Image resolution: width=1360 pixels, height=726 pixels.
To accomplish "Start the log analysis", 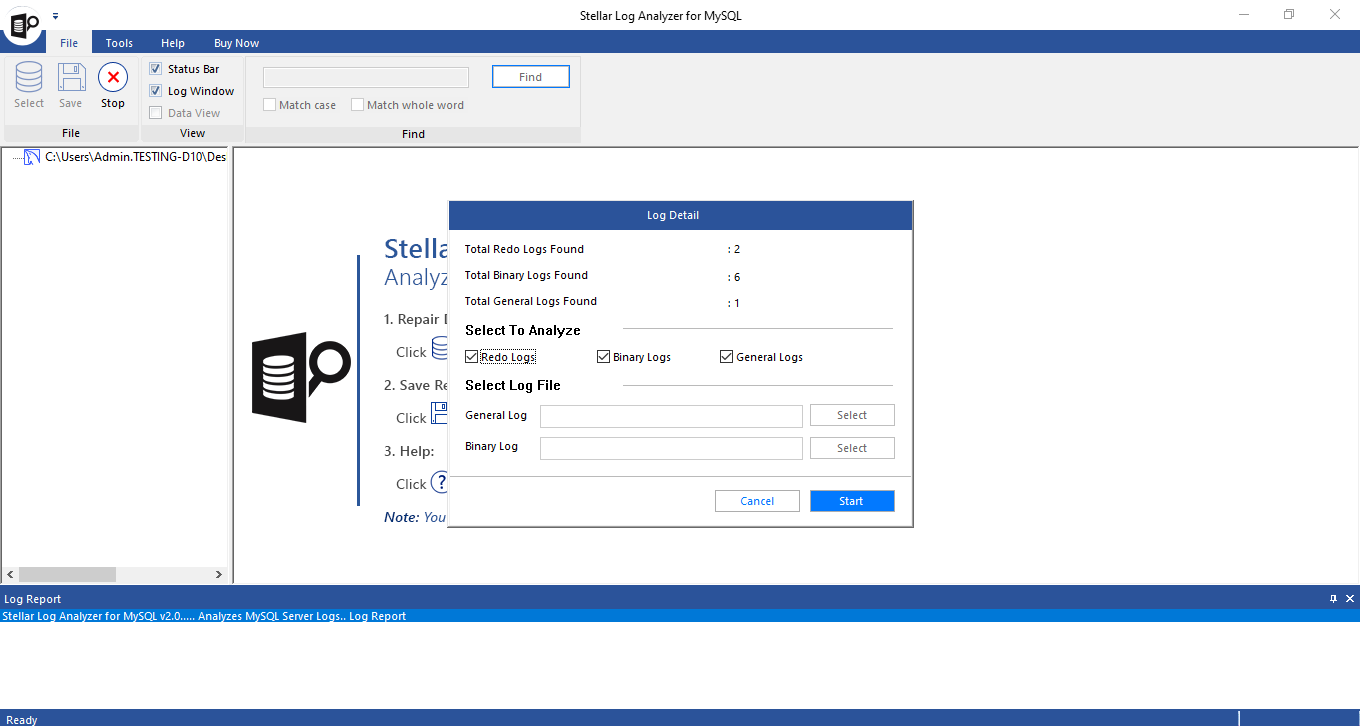I will (x=852, y=501).
